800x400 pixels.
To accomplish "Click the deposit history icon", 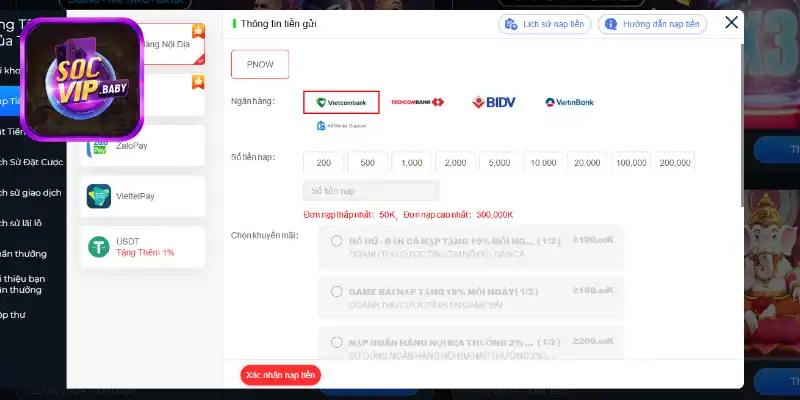I will coord(511,24).
